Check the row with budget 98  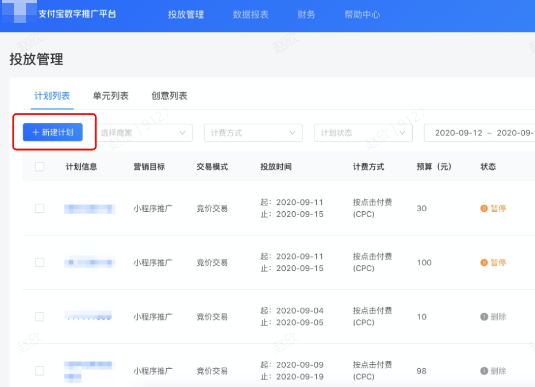(x=40, y=371)
